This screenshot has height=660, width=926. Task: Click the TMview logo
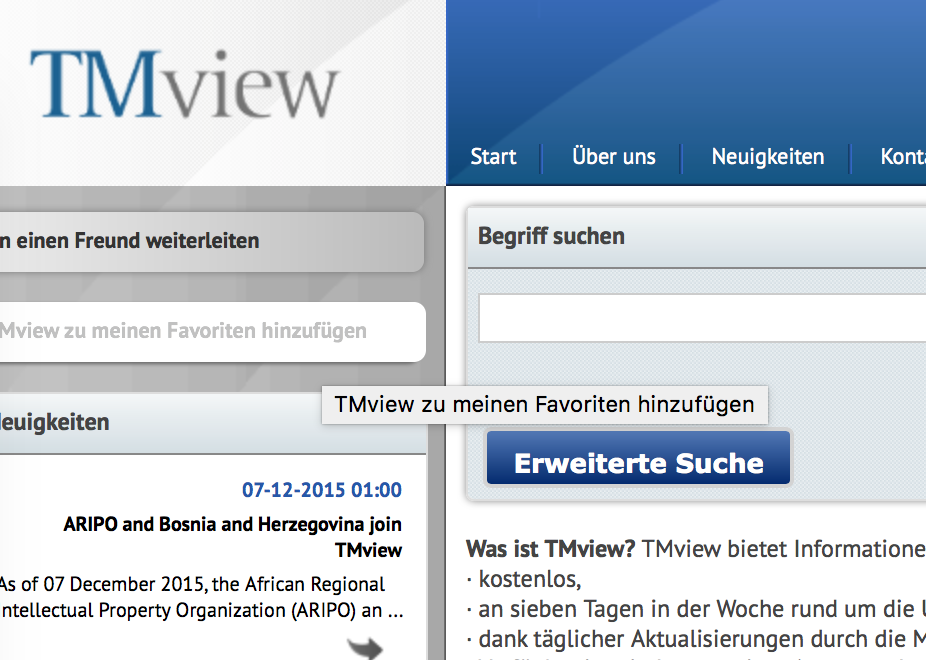coord(184,84)
